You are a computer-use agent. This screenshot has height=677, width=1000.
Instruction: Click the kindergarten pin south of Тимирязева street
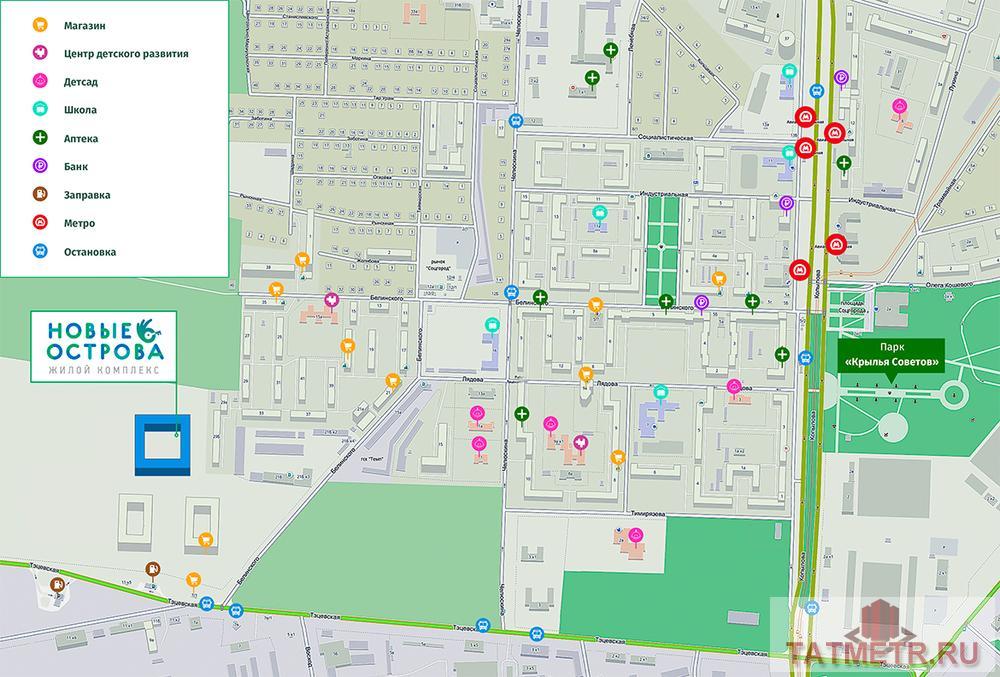636,537
